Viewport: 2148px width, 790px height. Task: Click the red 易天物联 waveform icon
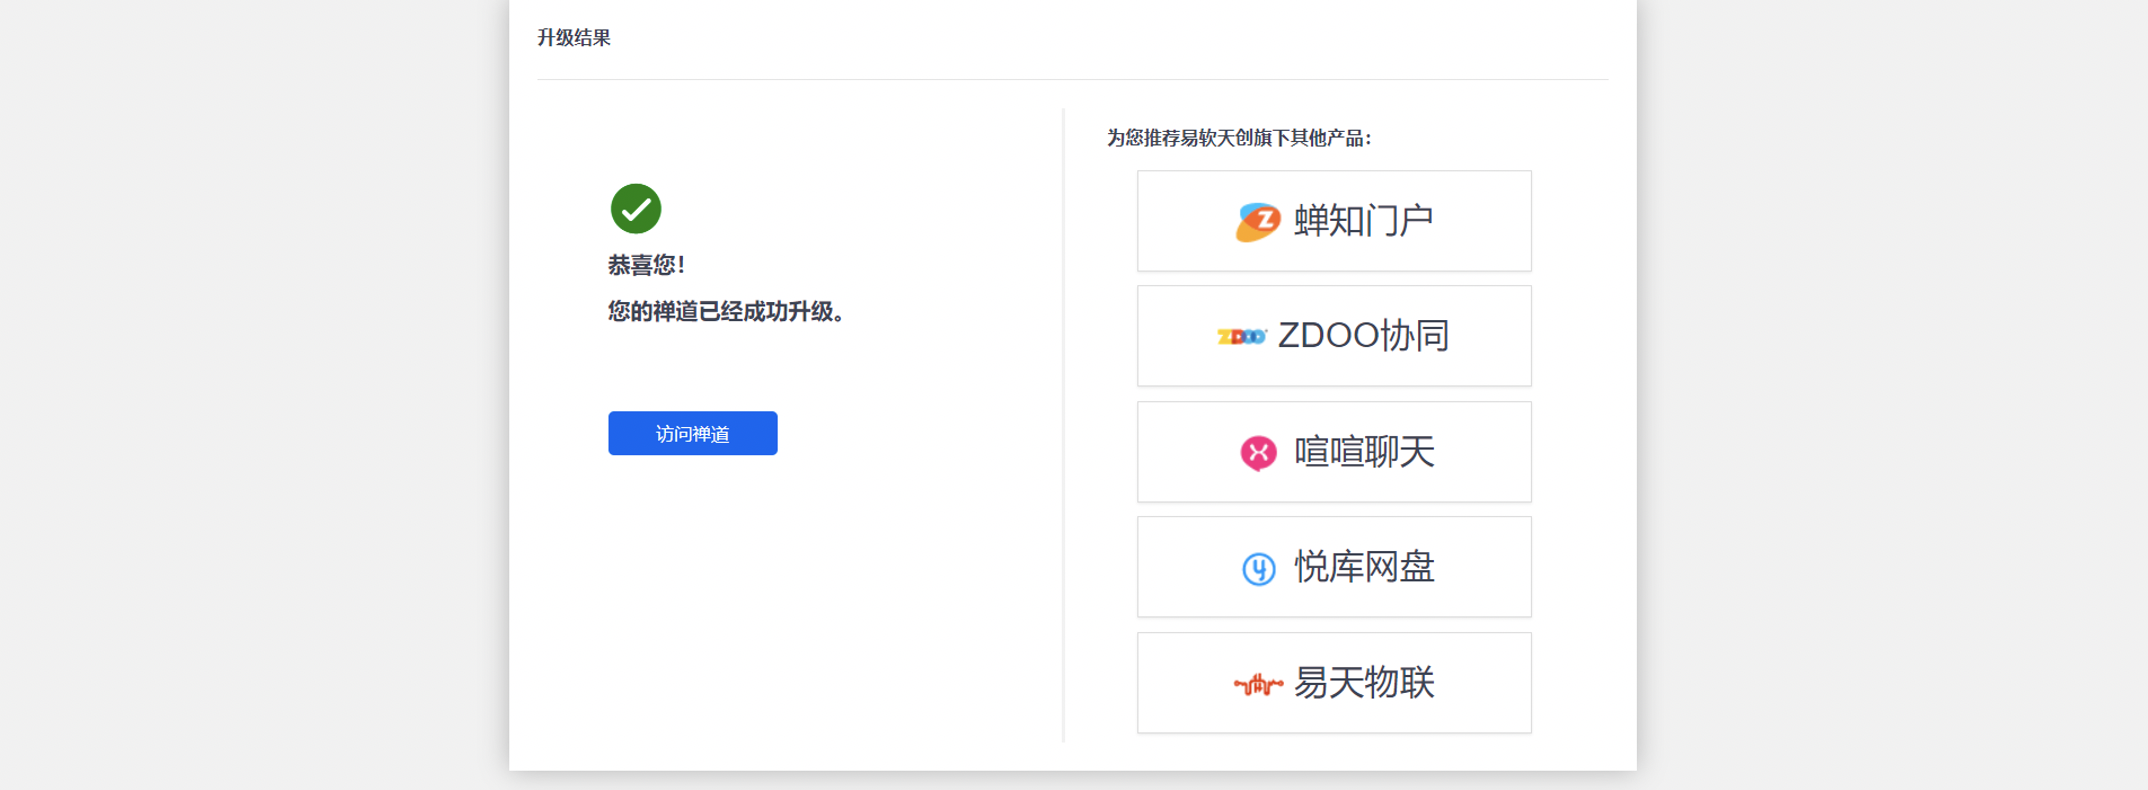coord(1258,684)
